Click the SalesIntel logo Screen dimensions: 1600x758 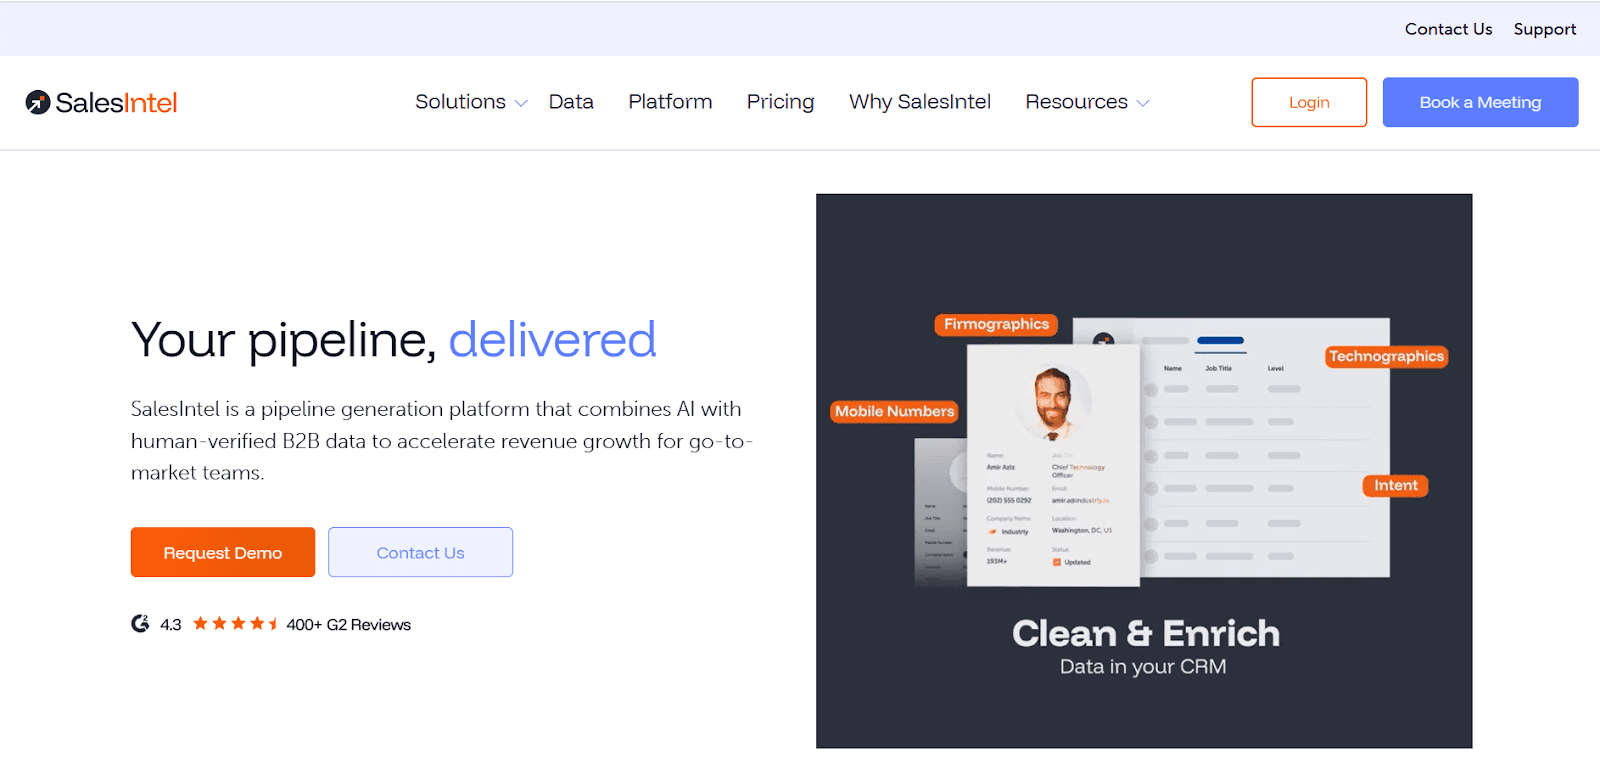click(x=101, y=102)
